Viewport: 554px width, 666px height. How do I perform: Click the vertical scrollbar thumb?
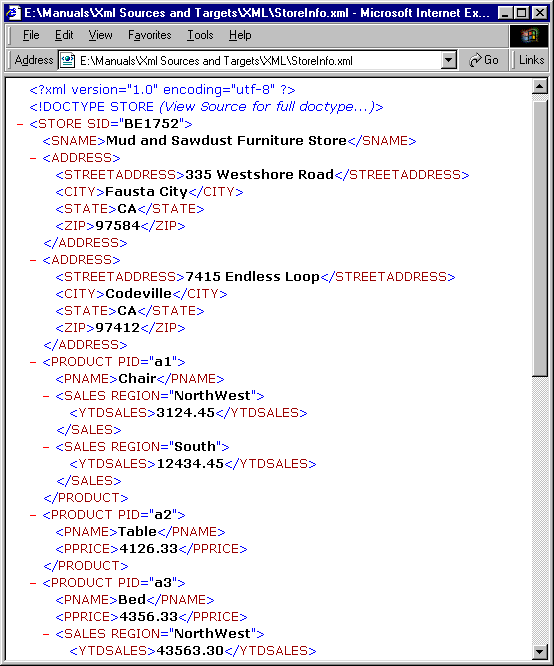click(539, 238)
